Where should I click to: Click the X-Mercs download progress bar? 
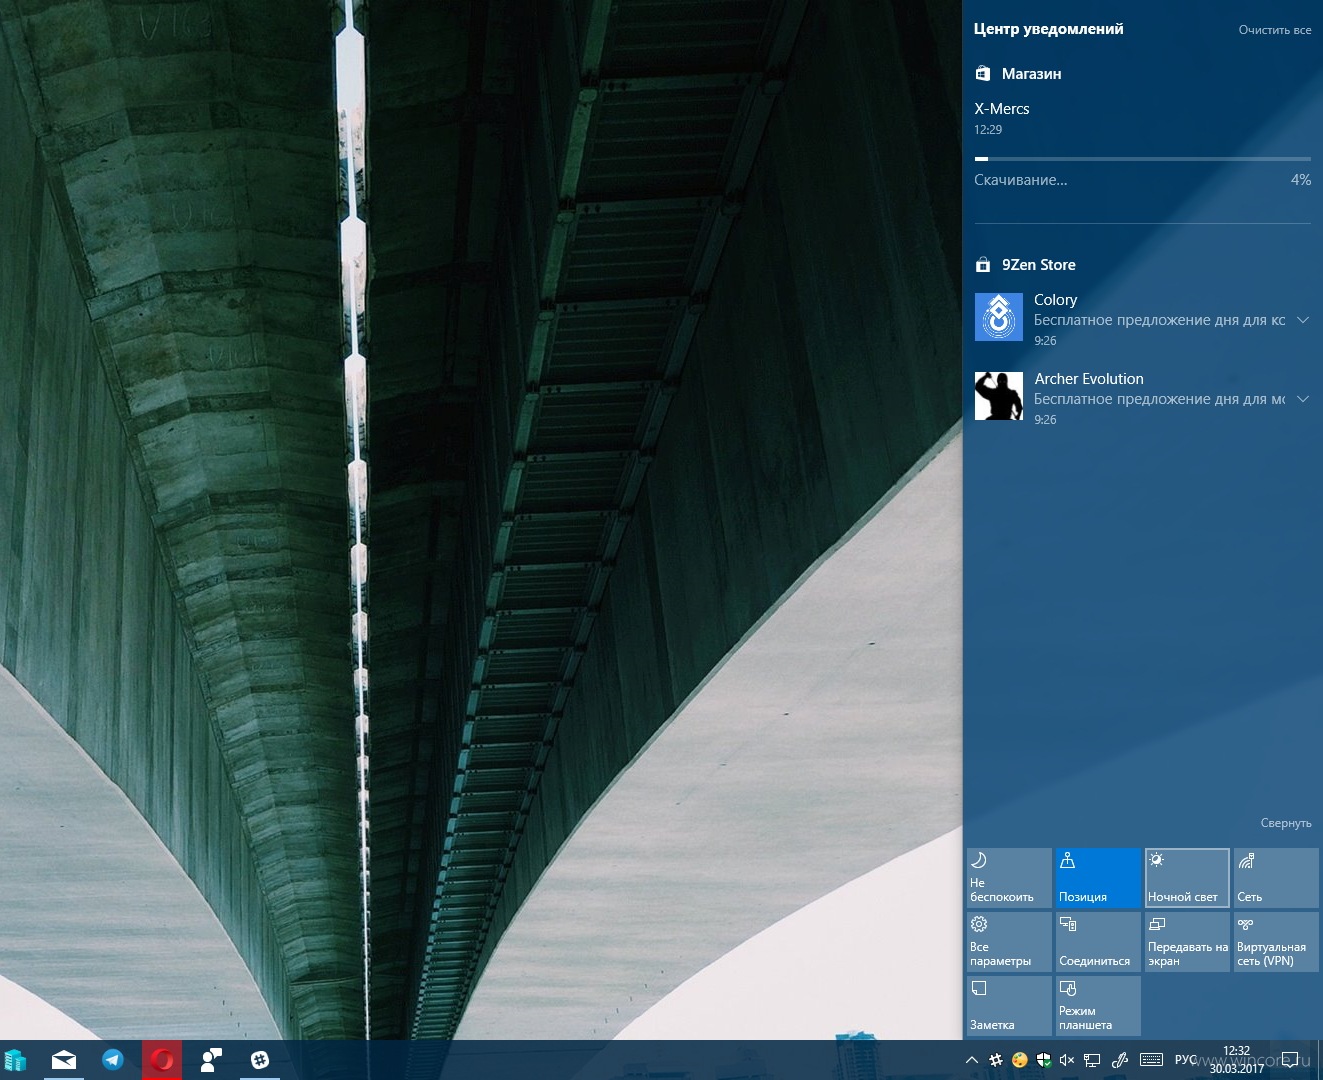pos(1142,158)
